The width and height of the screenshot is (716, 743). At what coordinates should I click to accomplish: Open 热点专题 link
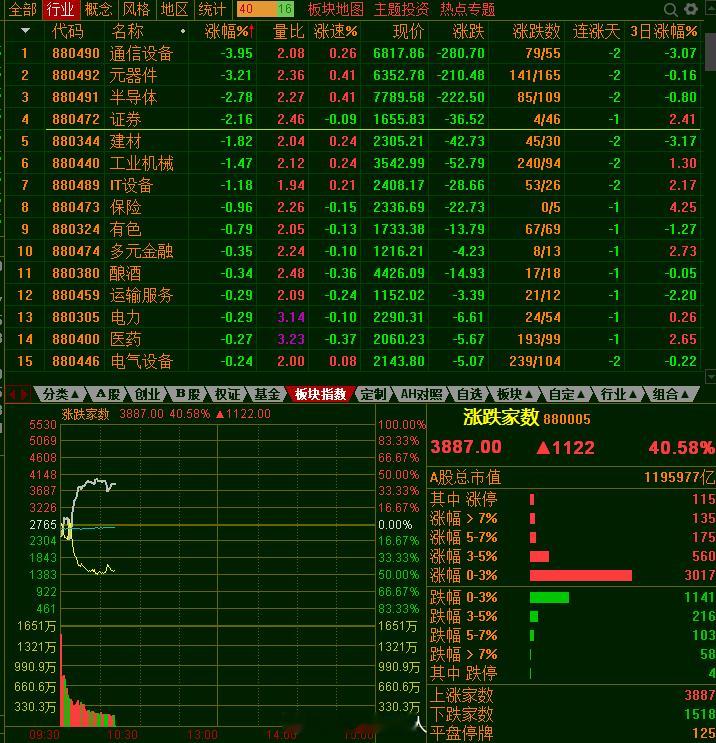(467, 9)
